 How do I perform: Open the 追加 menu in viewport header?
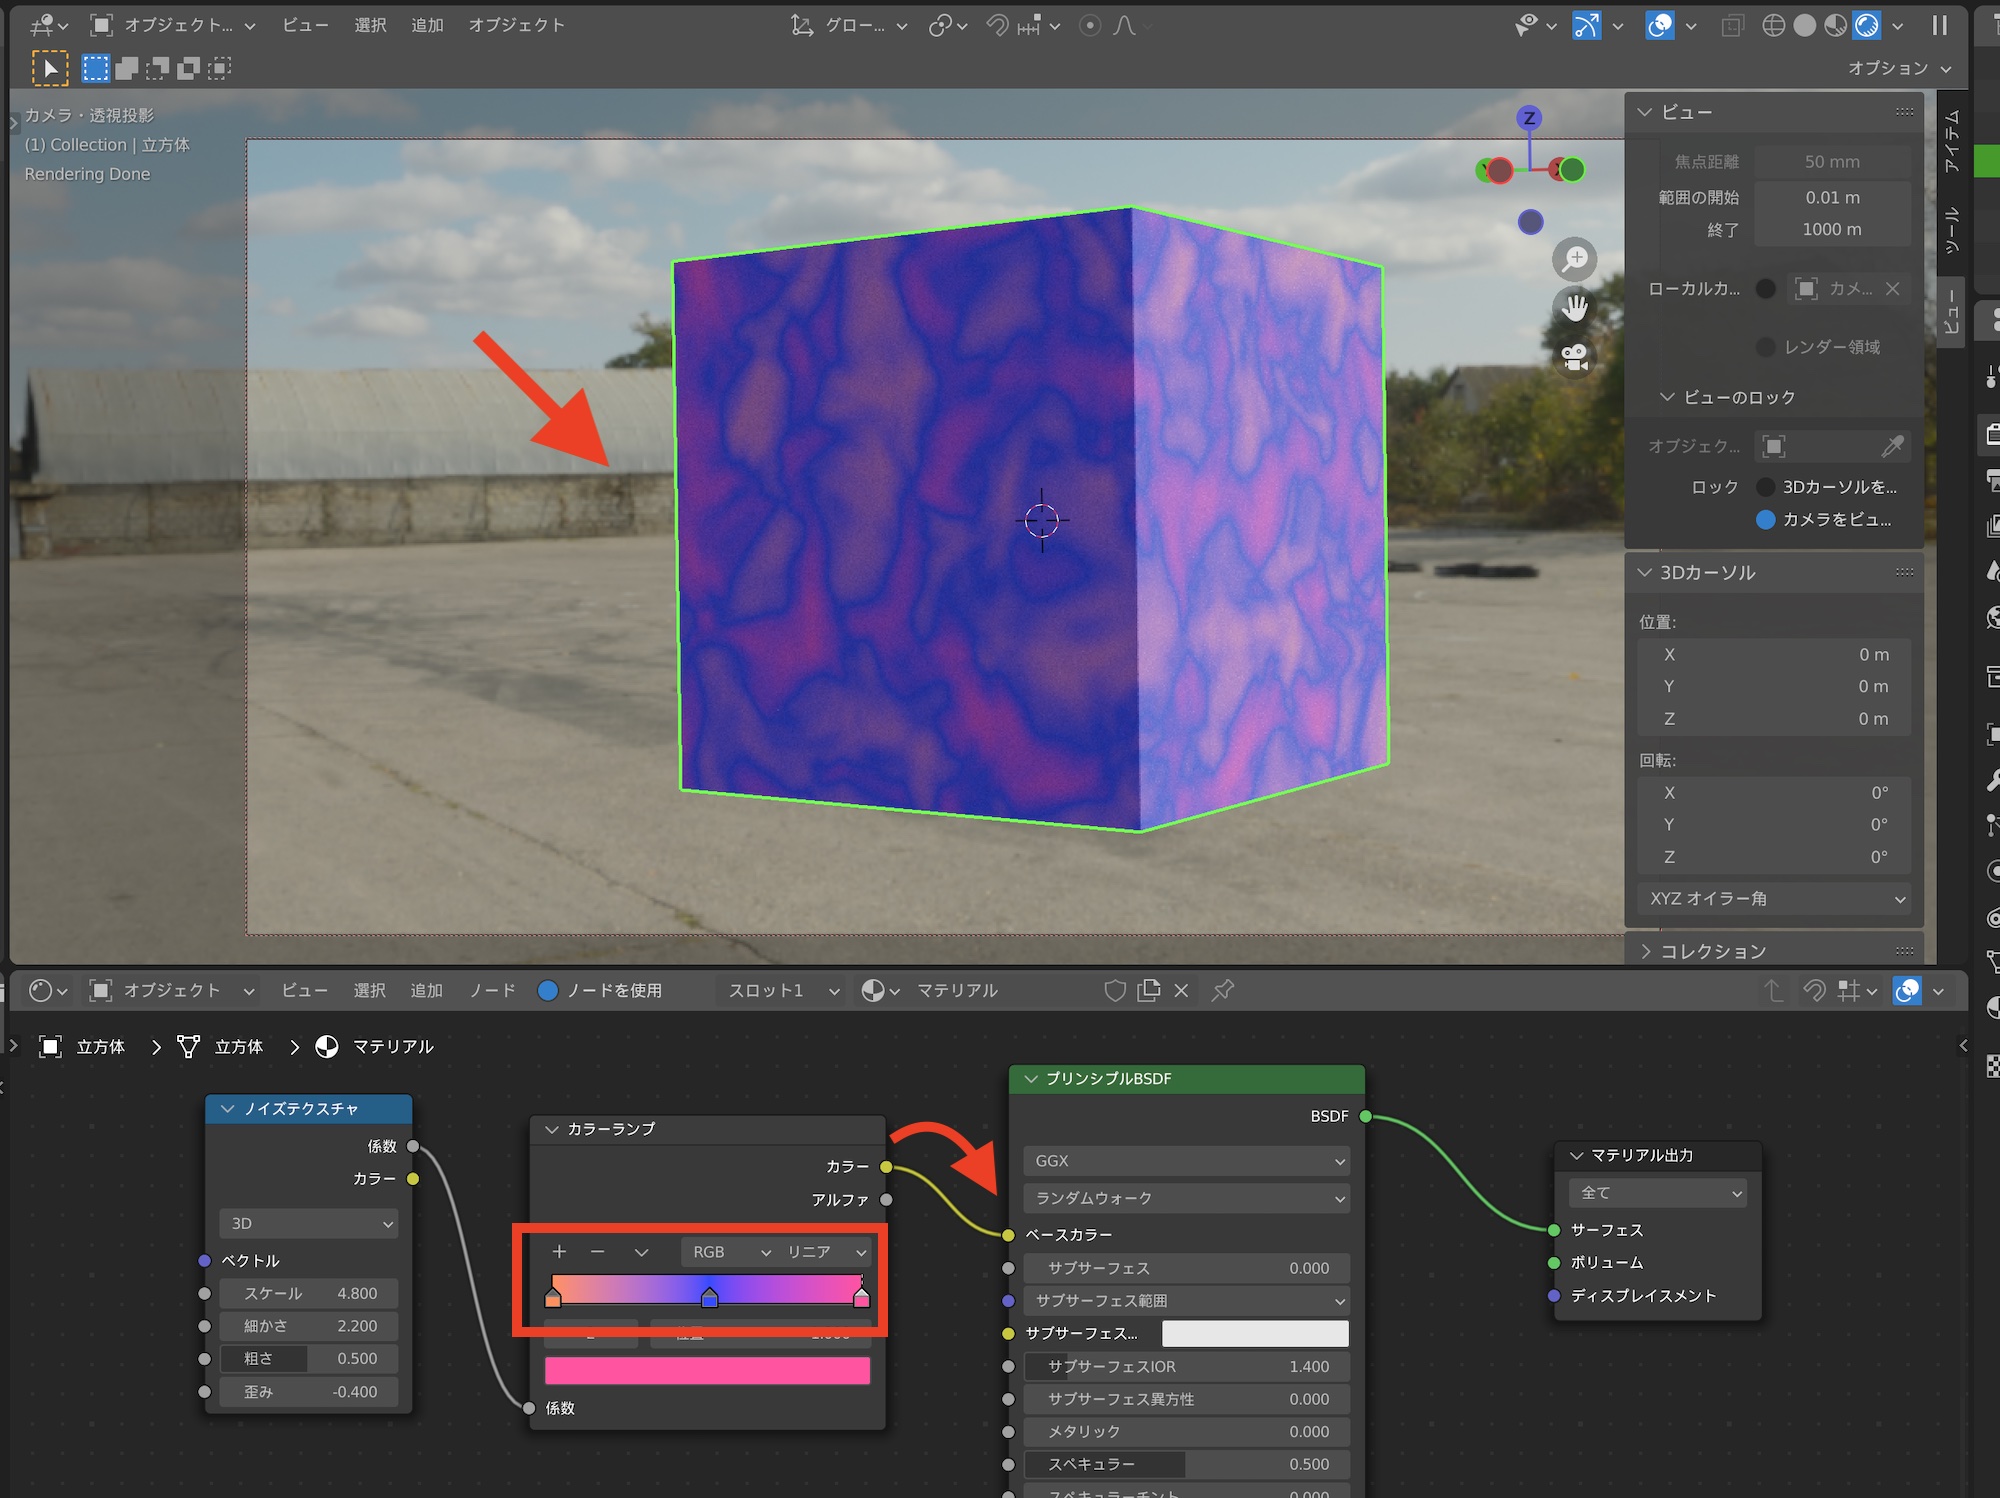[427, 25]
